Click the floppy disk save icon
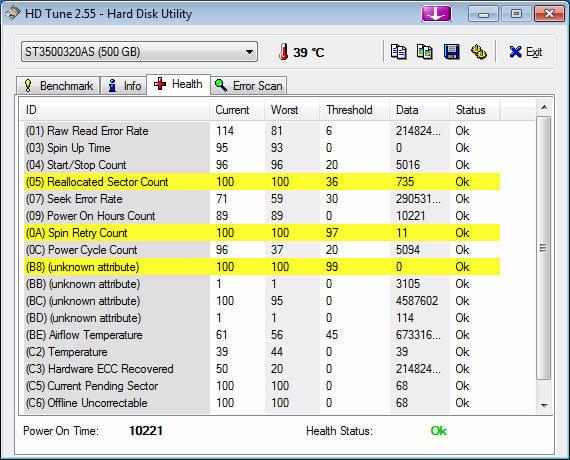The image size is (570, 460). (x=451, y=52)
